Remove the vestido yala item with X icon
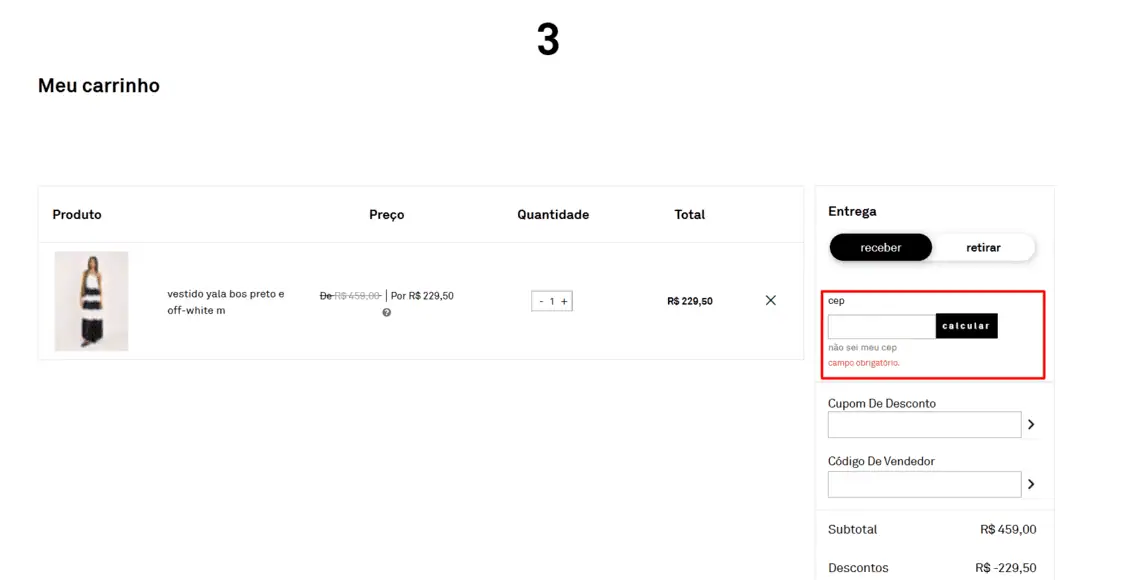Viewport: 1145px width, 580px height. [x=770, y=300]
